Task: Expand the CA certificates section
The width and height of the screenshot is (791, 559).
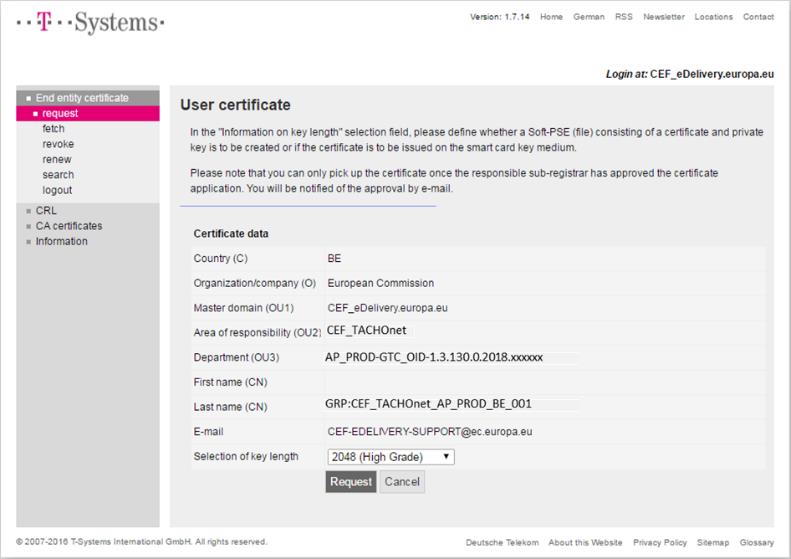Action: point(68,226)
